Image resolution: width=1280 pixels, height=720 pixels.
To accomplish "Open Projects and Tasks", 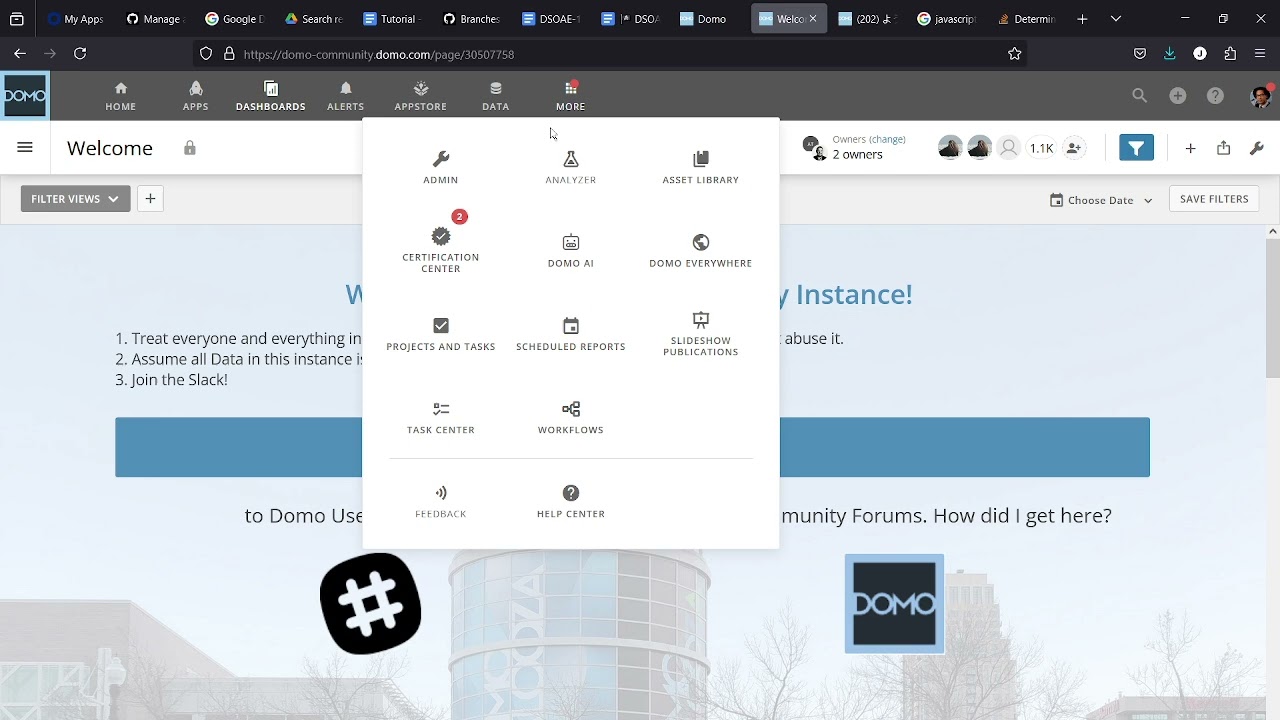I will coord(440,334).
